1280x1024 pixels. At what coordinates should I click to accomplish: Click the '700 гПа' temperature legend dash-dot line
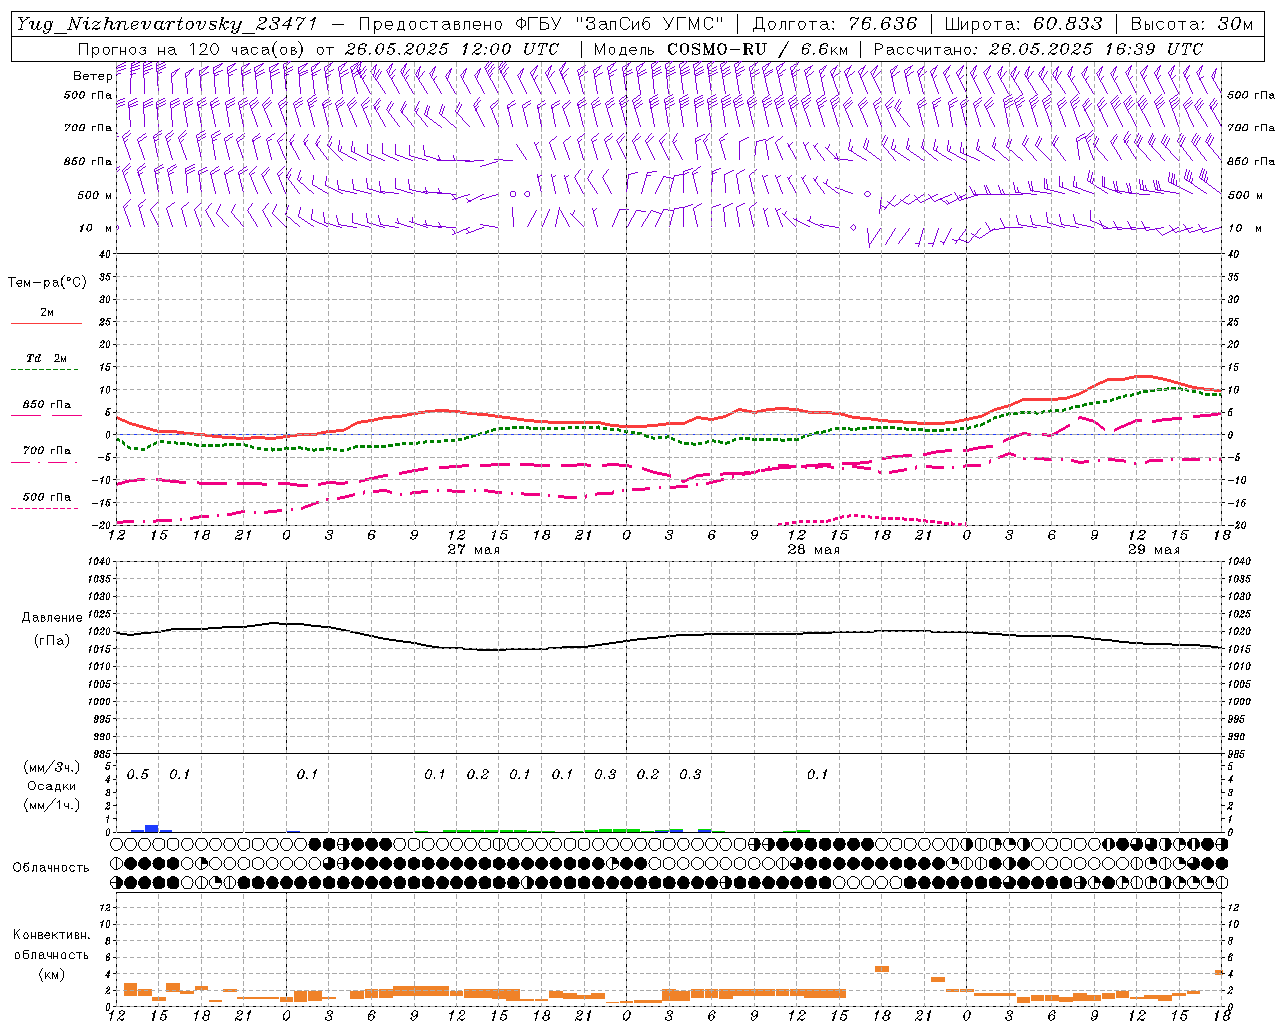click(45, 463)
